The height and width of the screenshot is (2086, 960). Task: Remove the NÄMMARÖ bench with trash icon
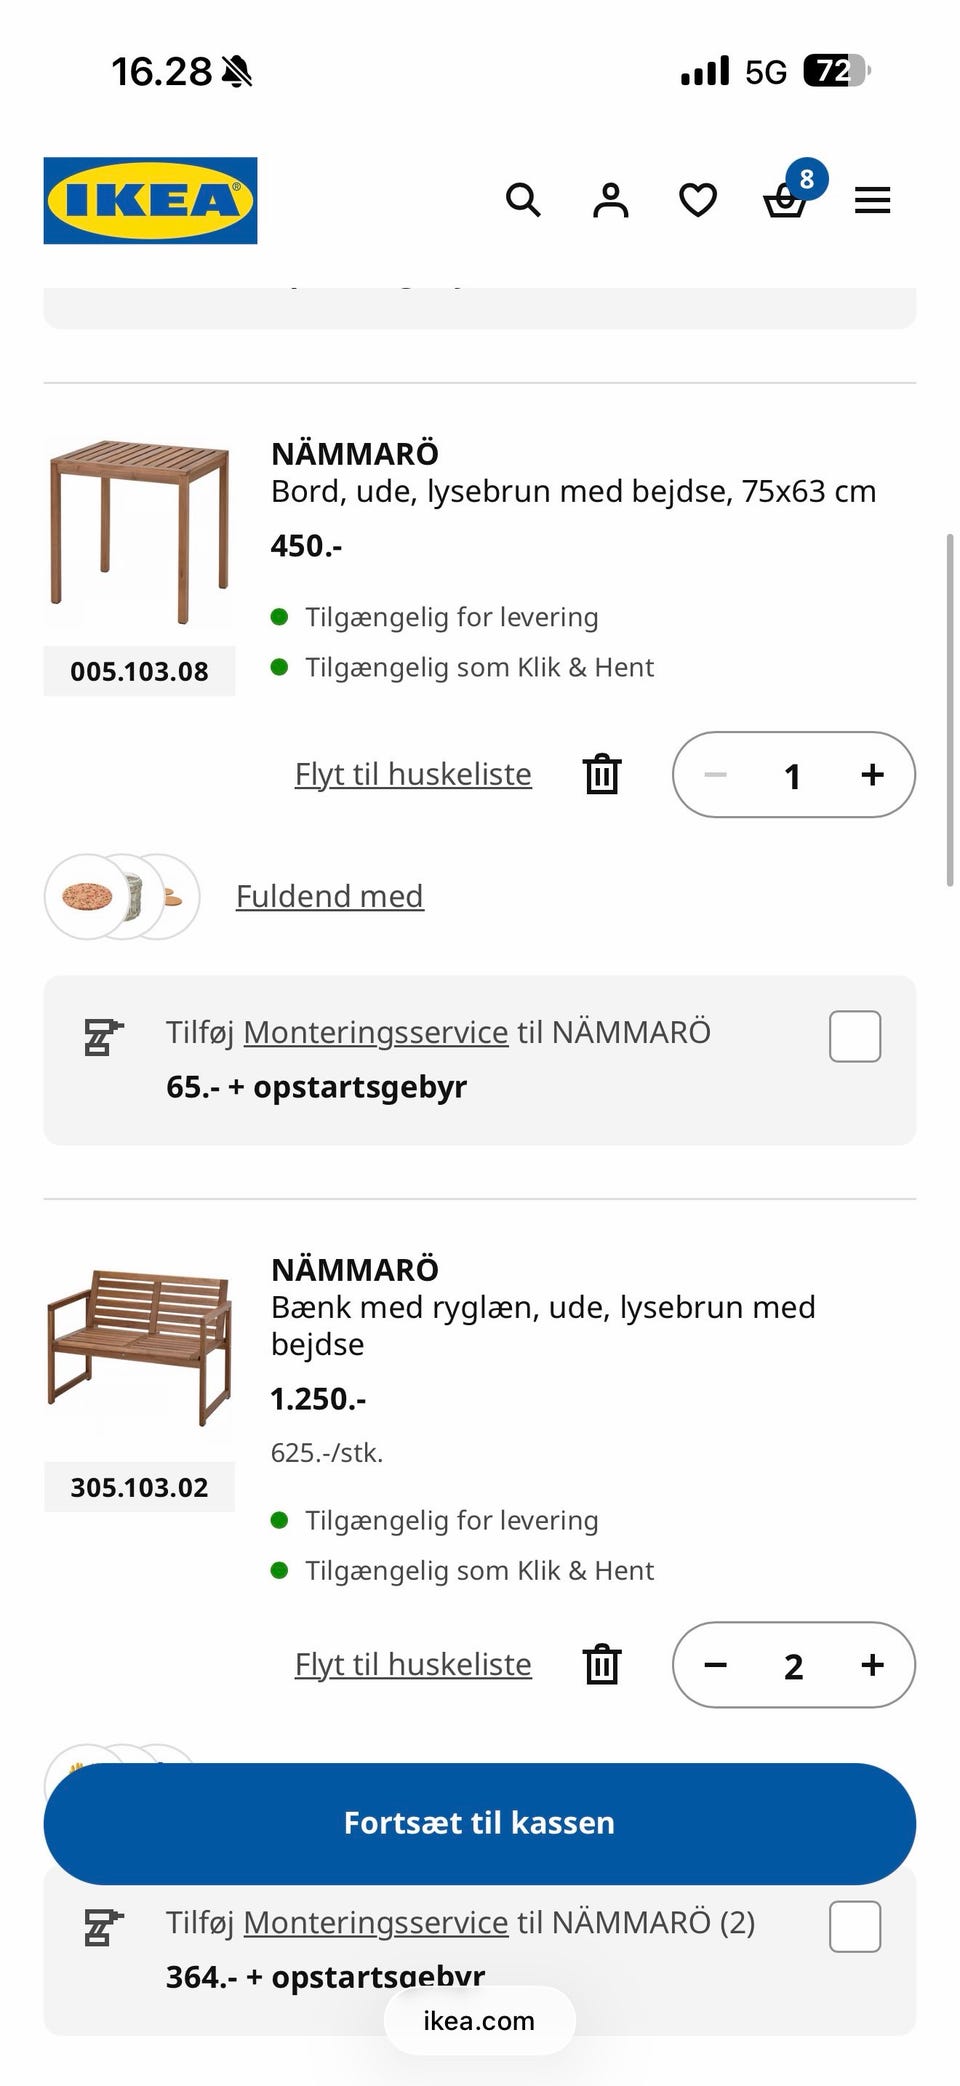602,1664
